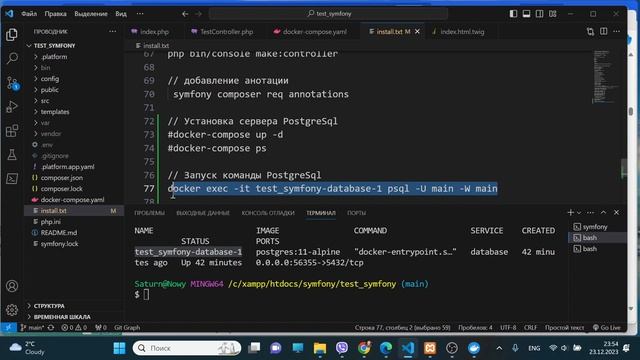Image resolution: width=640 pixels, height=360 pixels.
Task: Switch to the ПРОБЛЕМЫ panel tab
Action: coord(149,213)
